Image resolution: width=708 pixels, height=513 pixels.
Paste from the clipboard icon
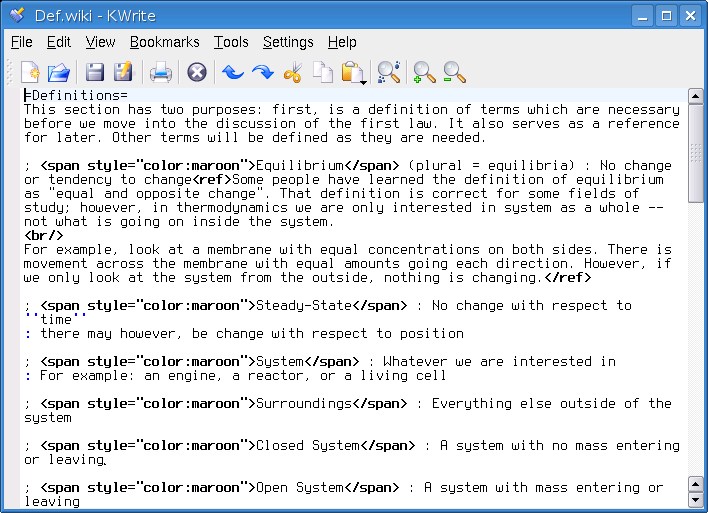(351, 72)
